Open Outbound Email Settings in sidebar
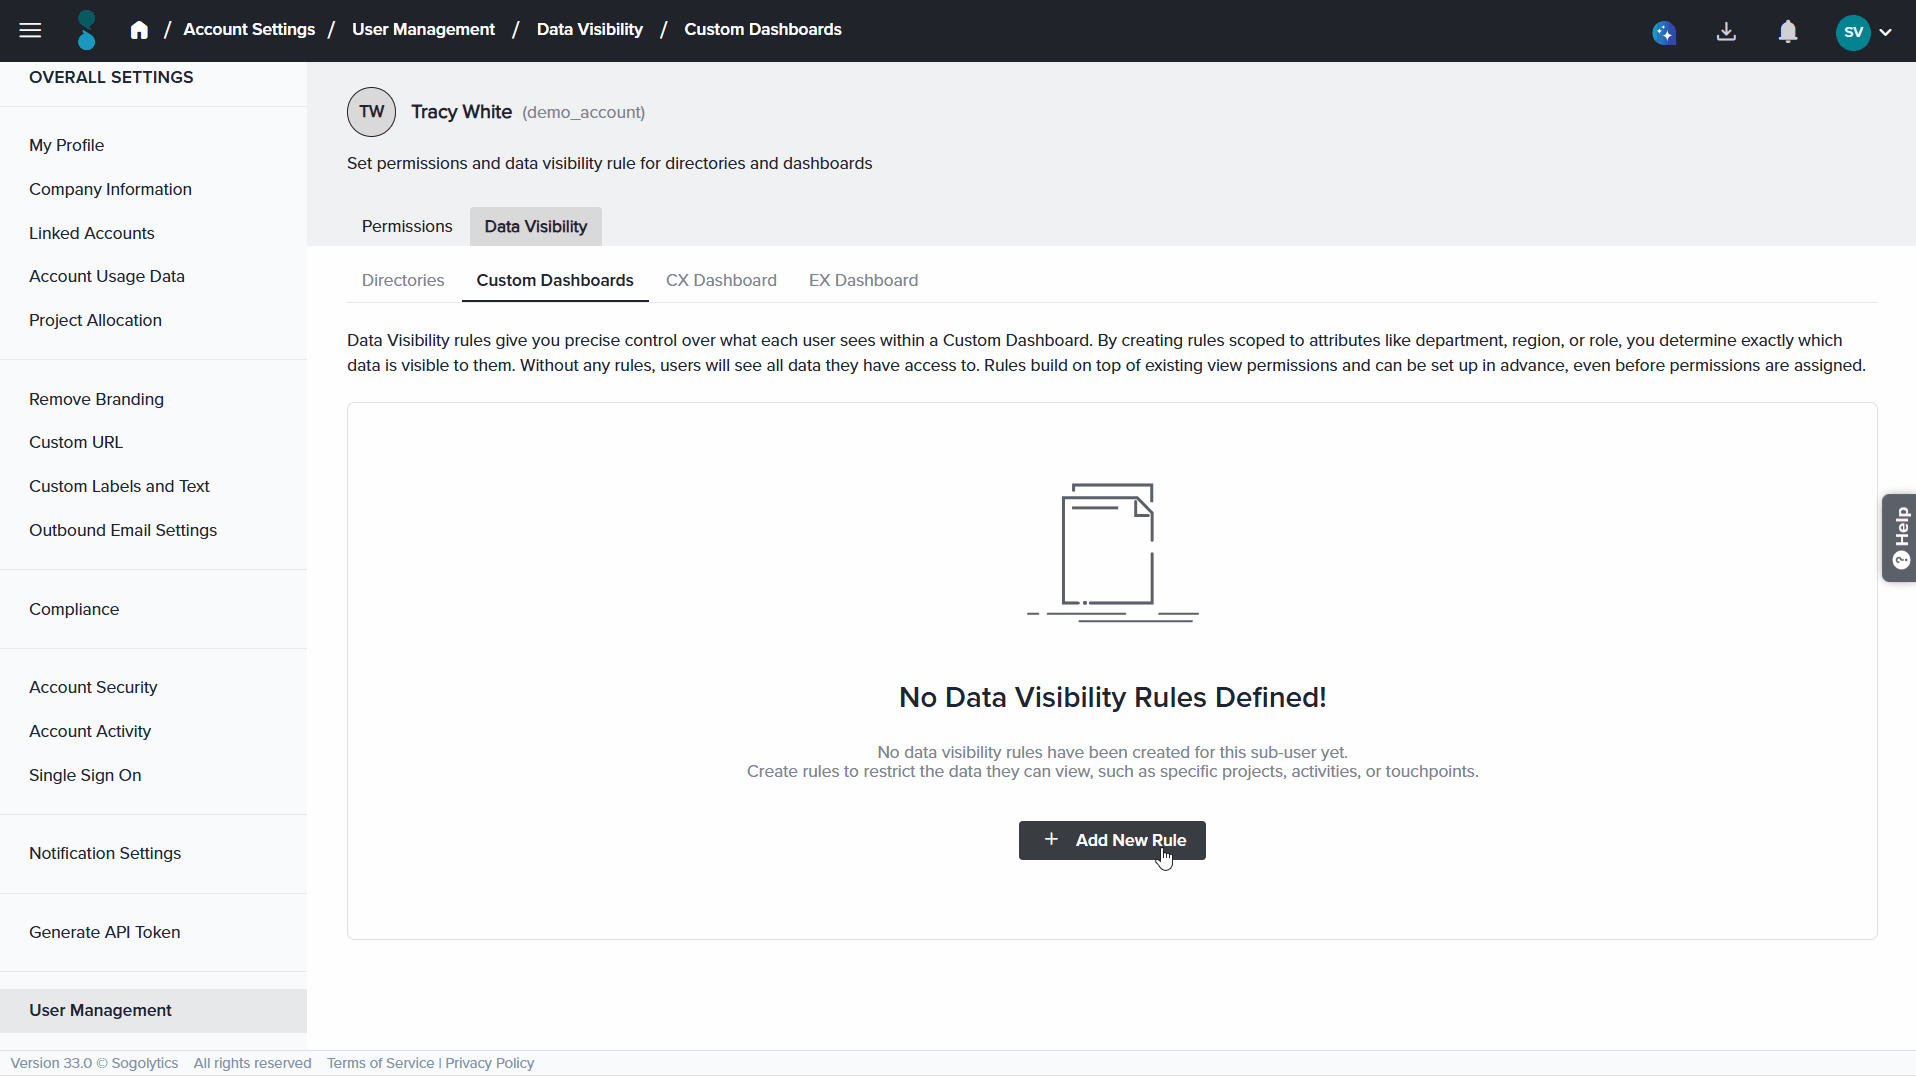Image resolution: width=1916 pixels, height=1076 pixels. (x=123, y=530)
